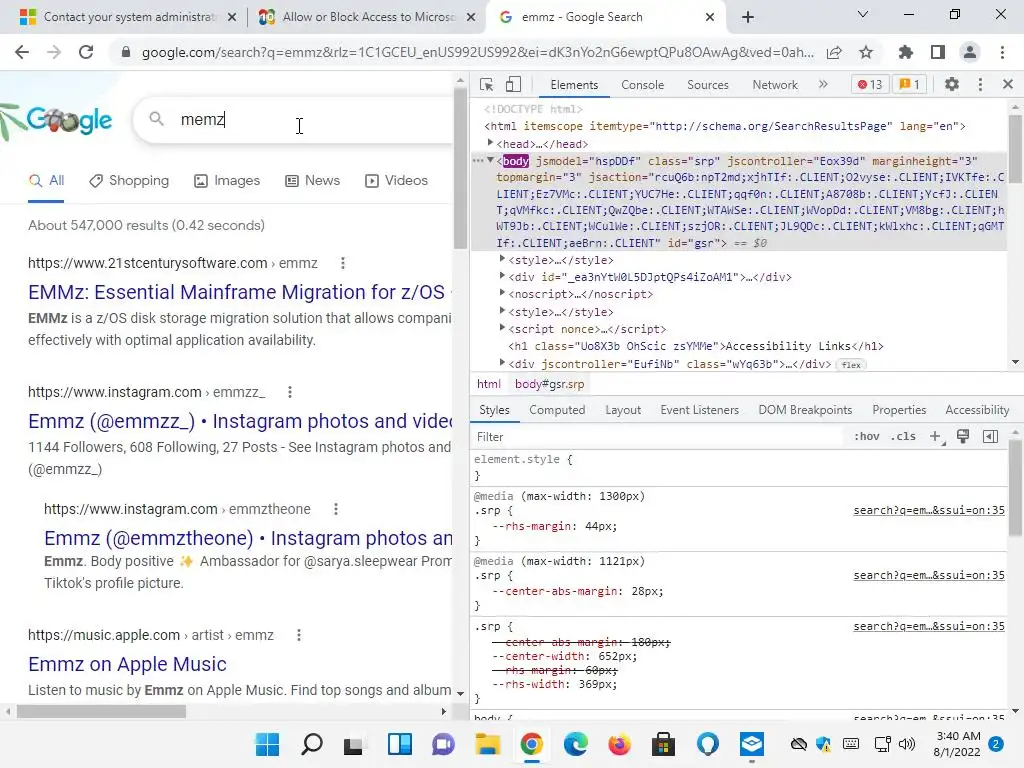Toggle the .cls class editor
This screenshot has width=1024, height=768.
[903, 436]
